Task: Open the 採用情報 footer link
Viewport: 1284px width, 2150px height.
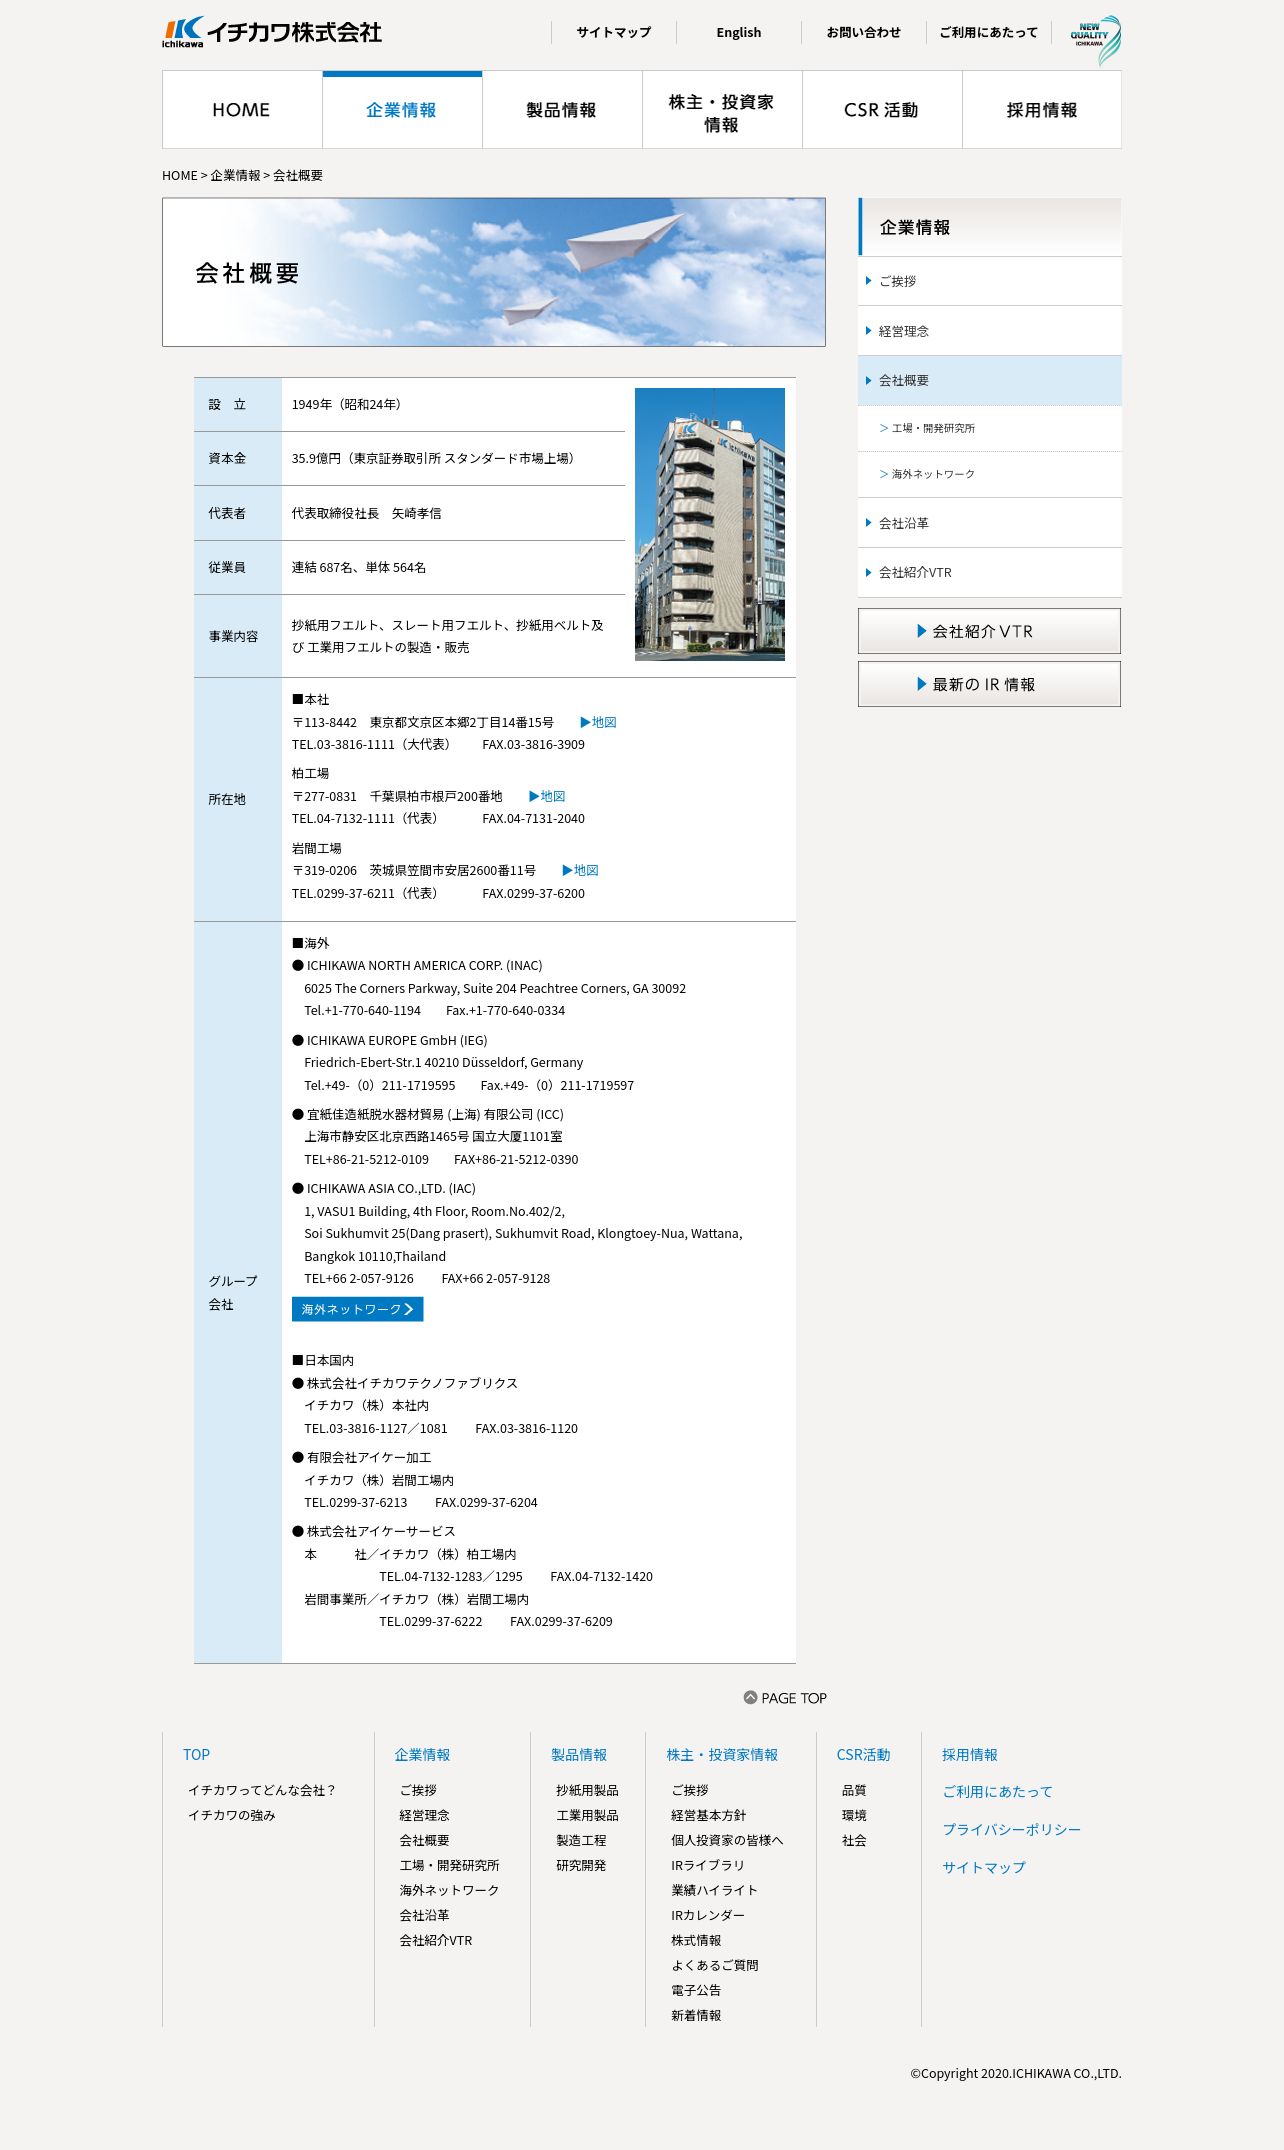Action: point(969,1755)
